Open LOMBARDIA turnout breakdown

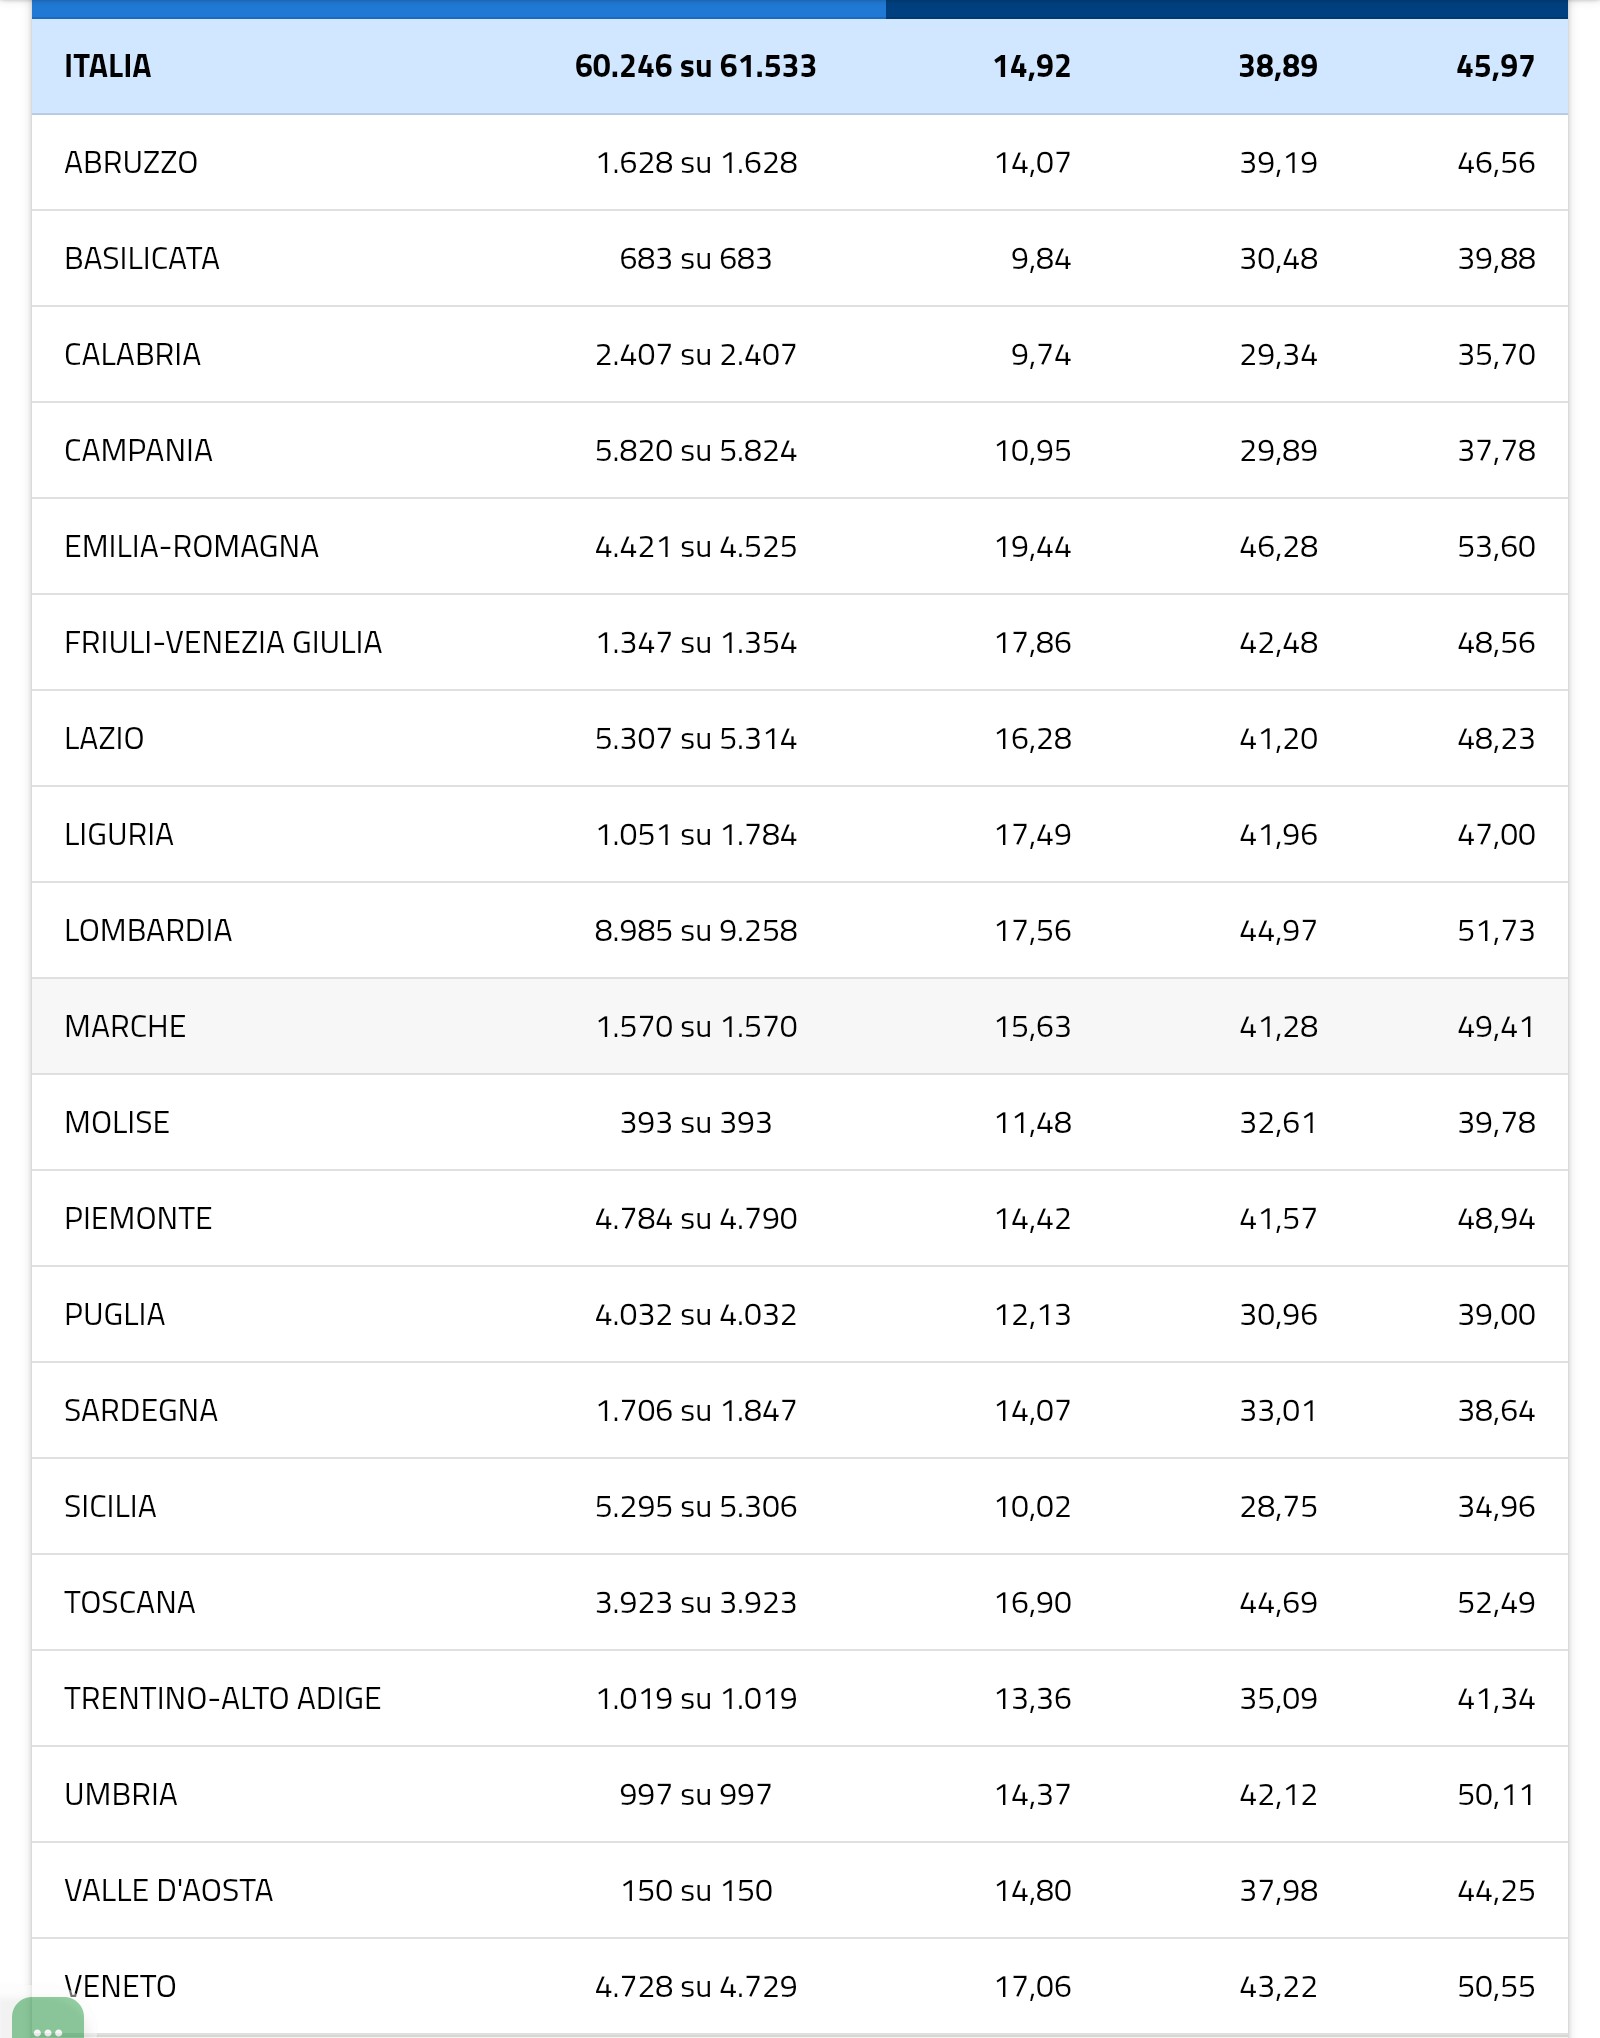click(148, 930)
